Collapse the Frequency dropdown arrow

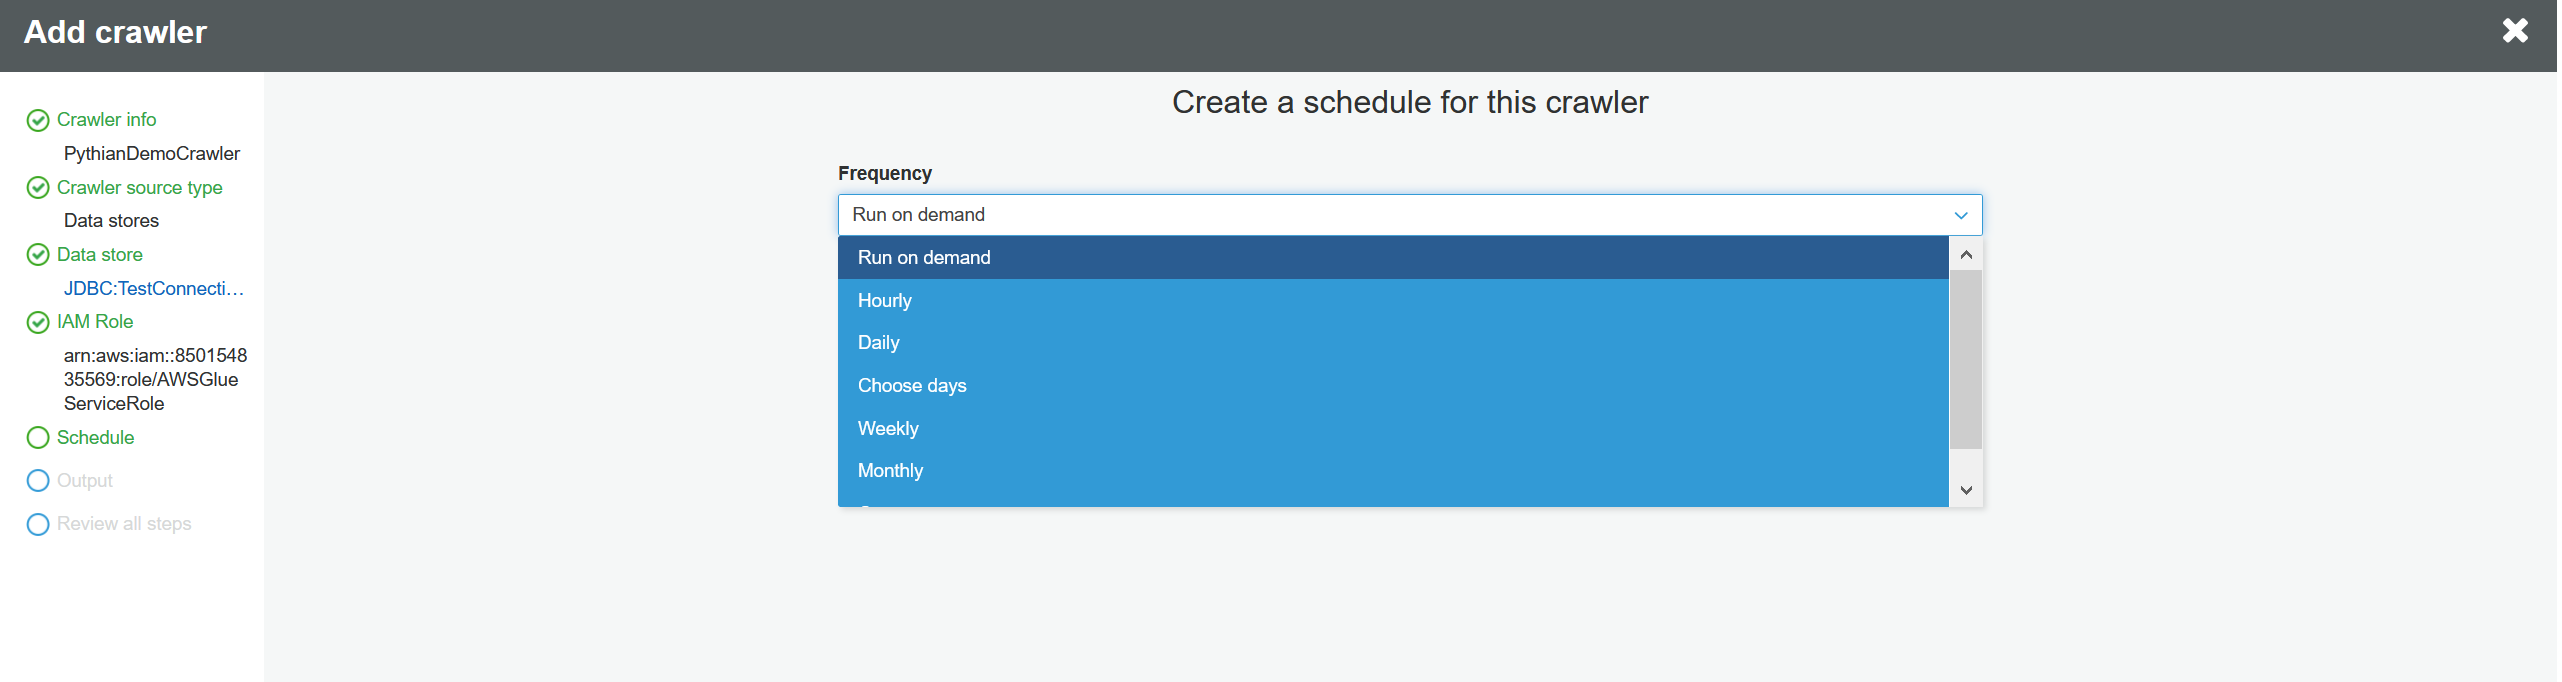1960,215
